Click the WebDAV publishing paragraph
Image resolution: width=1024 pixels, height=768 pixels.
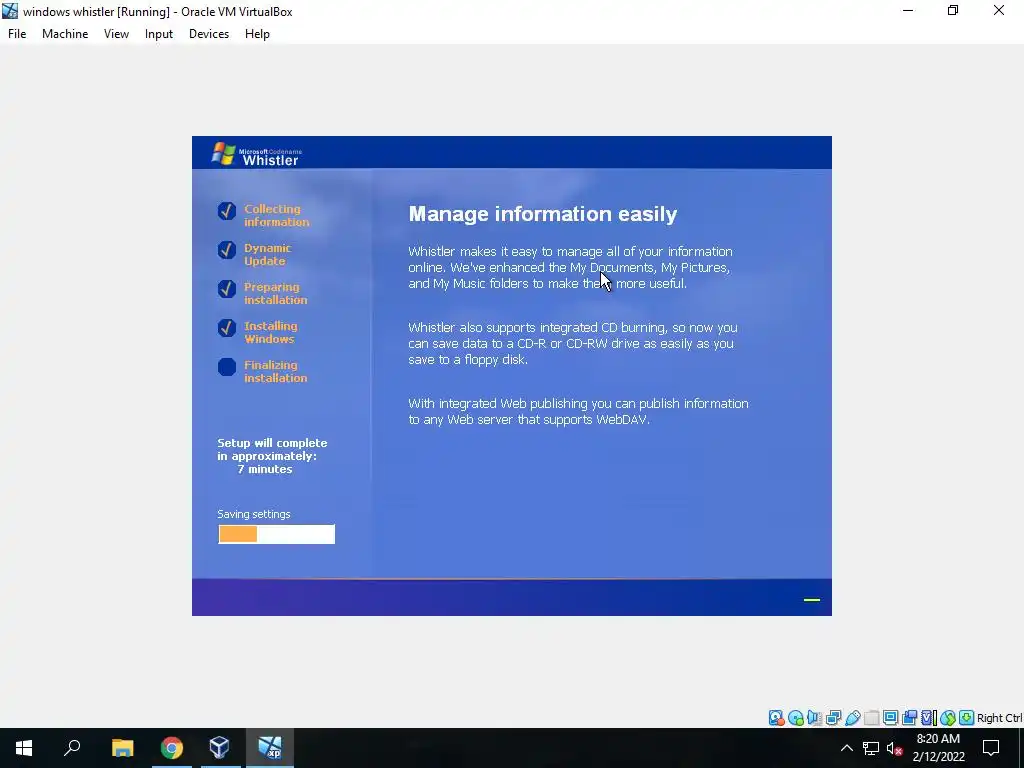pyautogui.click(x=579, y=411)
